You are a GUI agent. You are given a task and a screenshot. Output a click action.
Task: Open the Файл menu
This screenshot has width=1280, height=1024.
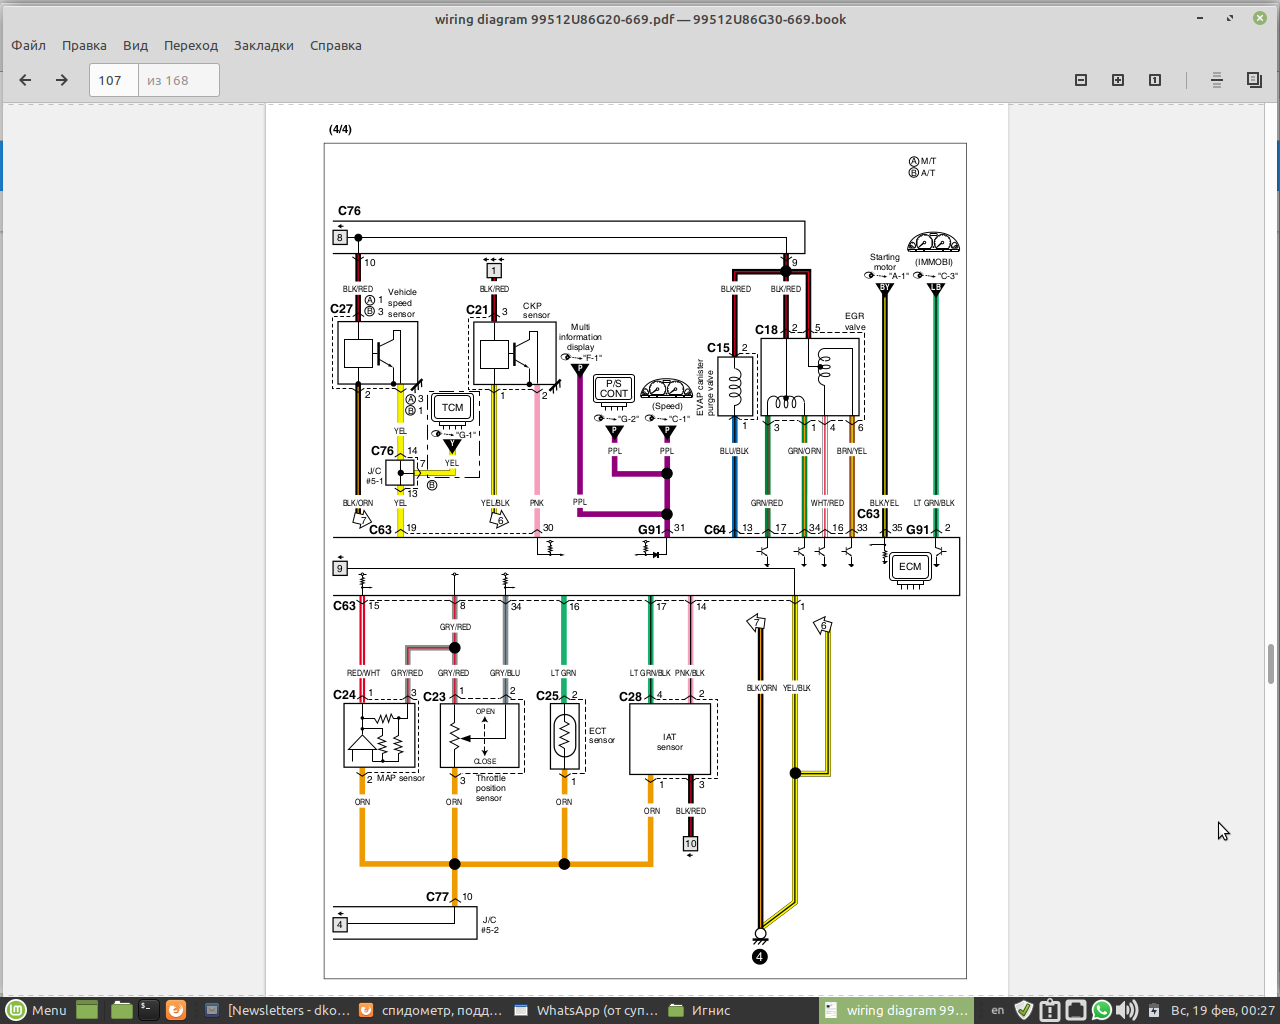(28, 45)
